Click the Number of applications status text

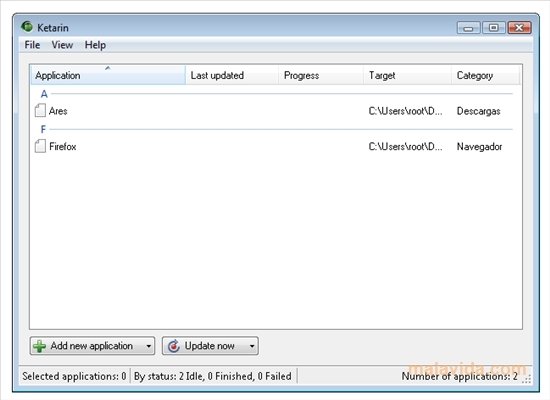(460, 376)
